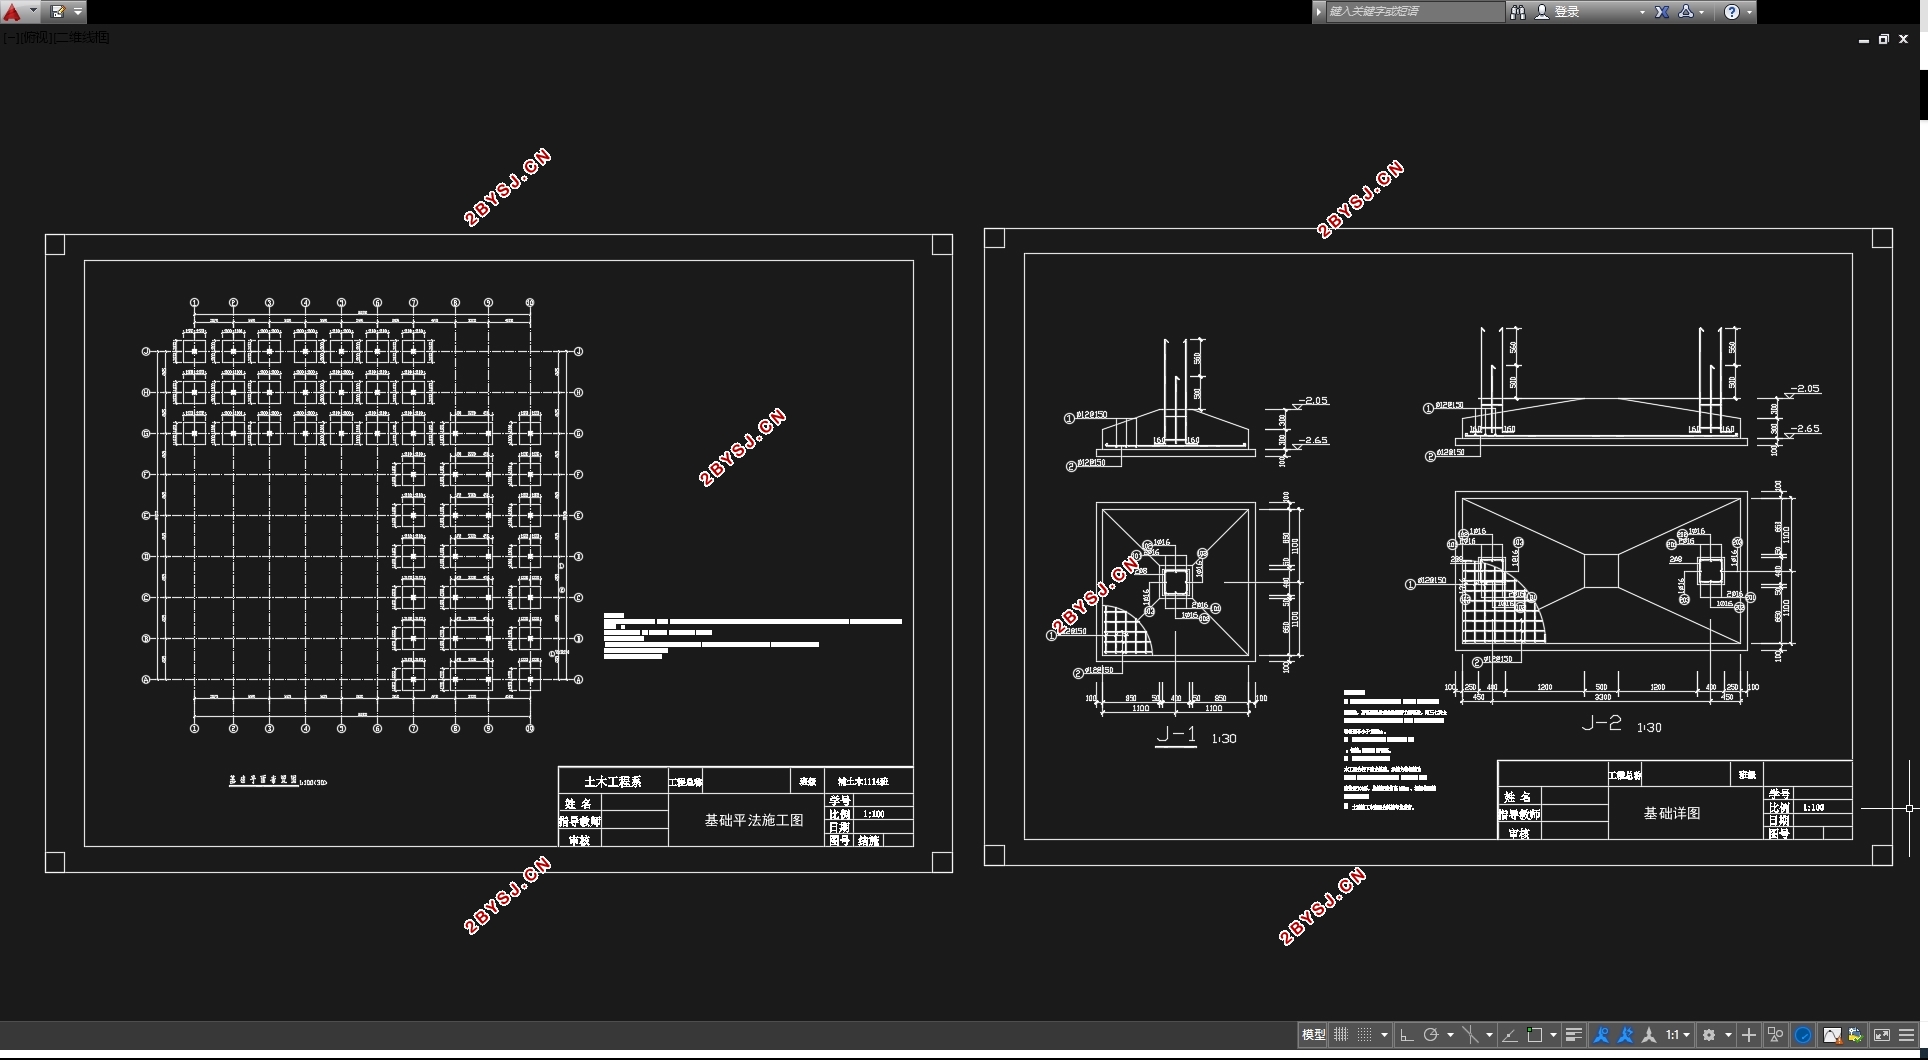The height and width of the screenshot is (1060, 1928).
Task: Toggle polar tracking in status bar
Action: pyautogui.click(x=1430, y=1035)
